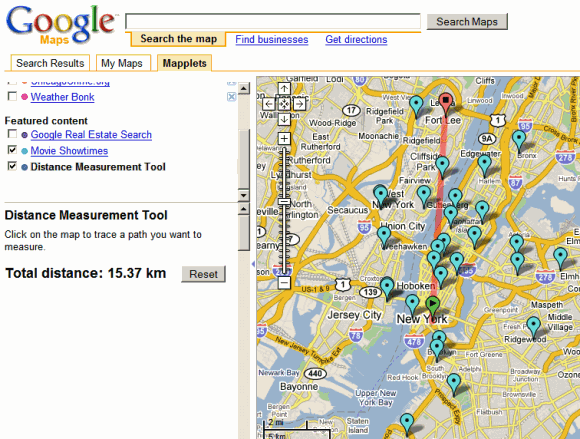Click the map zoom slider handle
Image resolution: width=580 pixels, height=439 pixels.
[284, 202]
